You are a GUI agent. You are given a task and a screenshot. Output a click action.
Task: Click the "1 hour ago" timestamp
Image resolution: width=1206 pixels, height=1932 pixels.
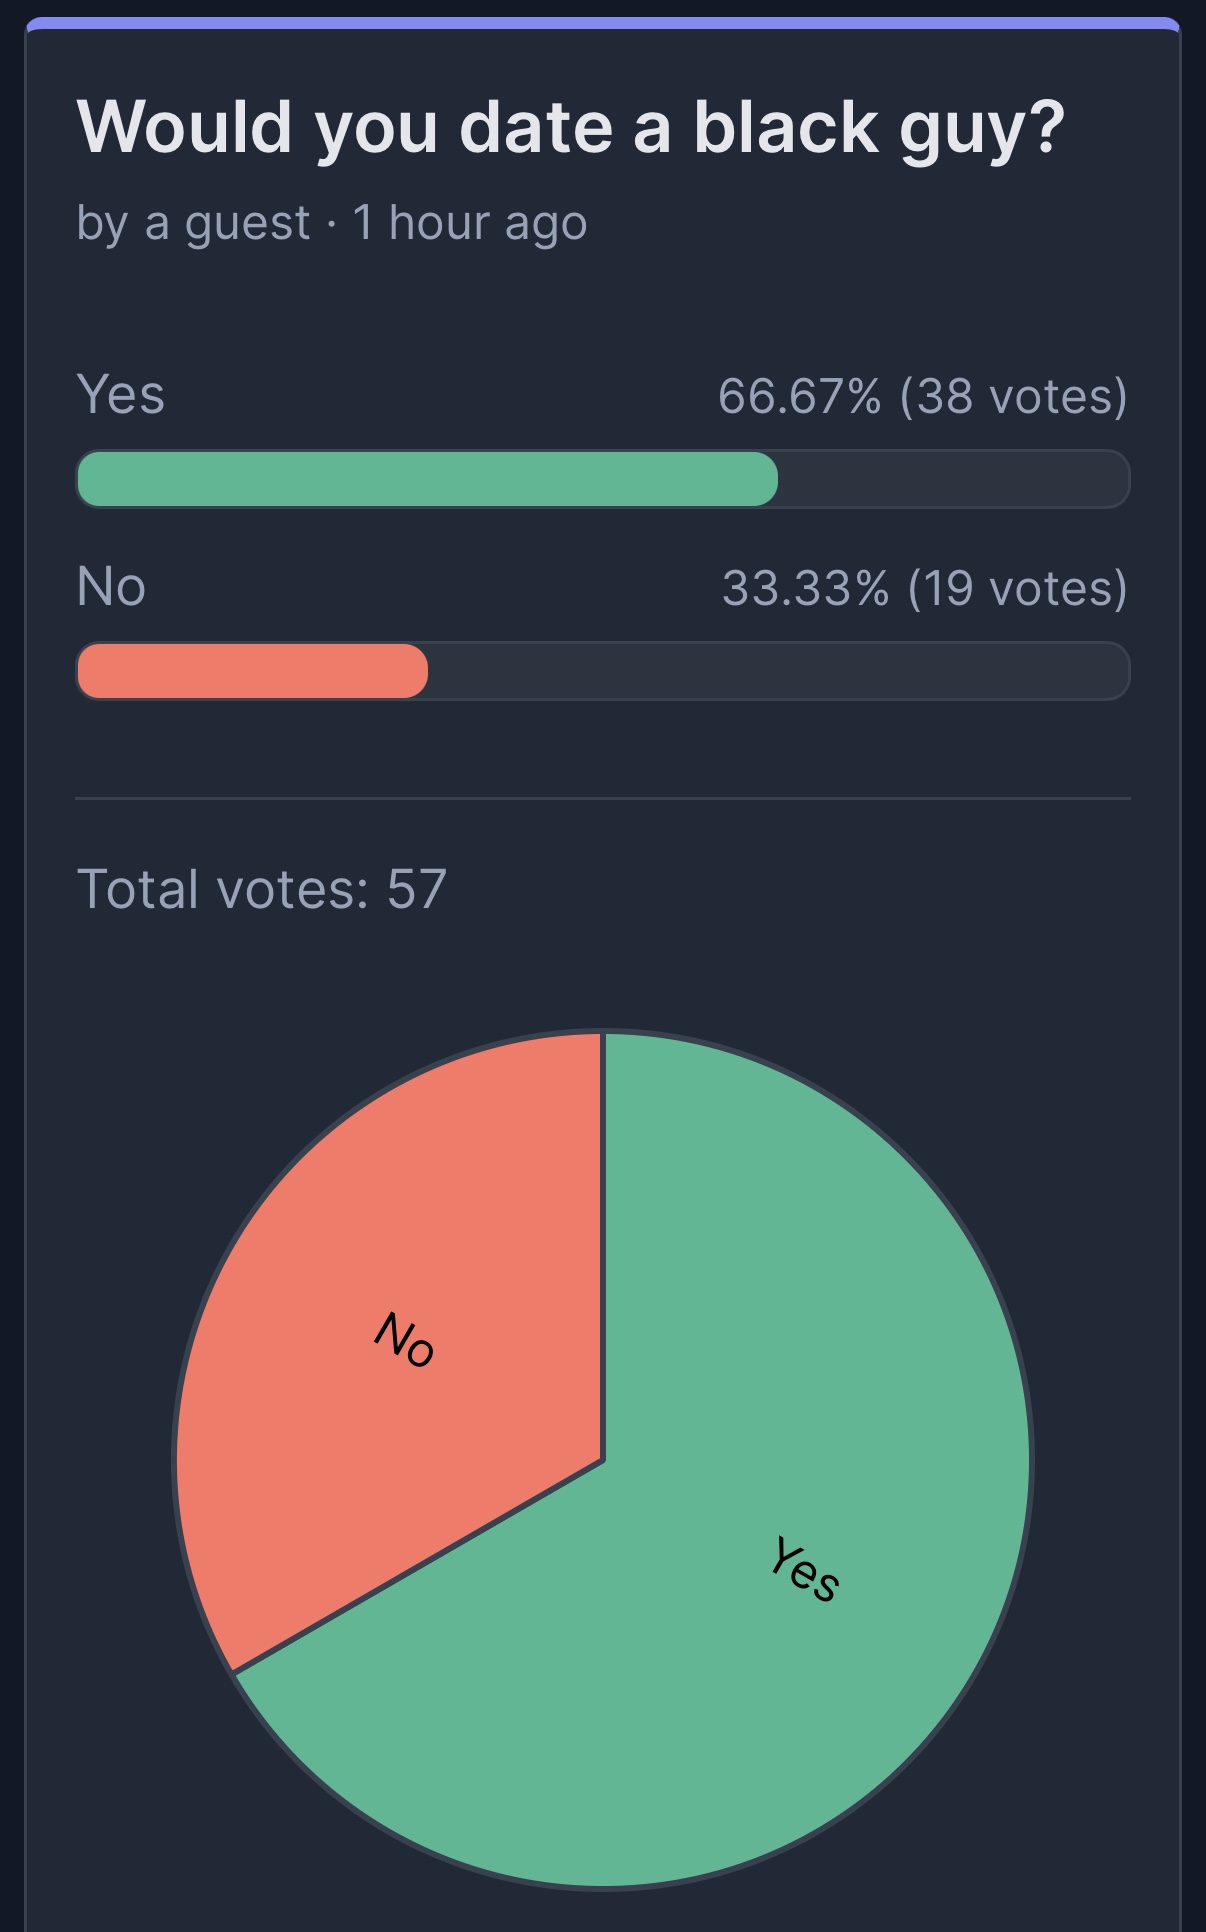coord(469,222)
